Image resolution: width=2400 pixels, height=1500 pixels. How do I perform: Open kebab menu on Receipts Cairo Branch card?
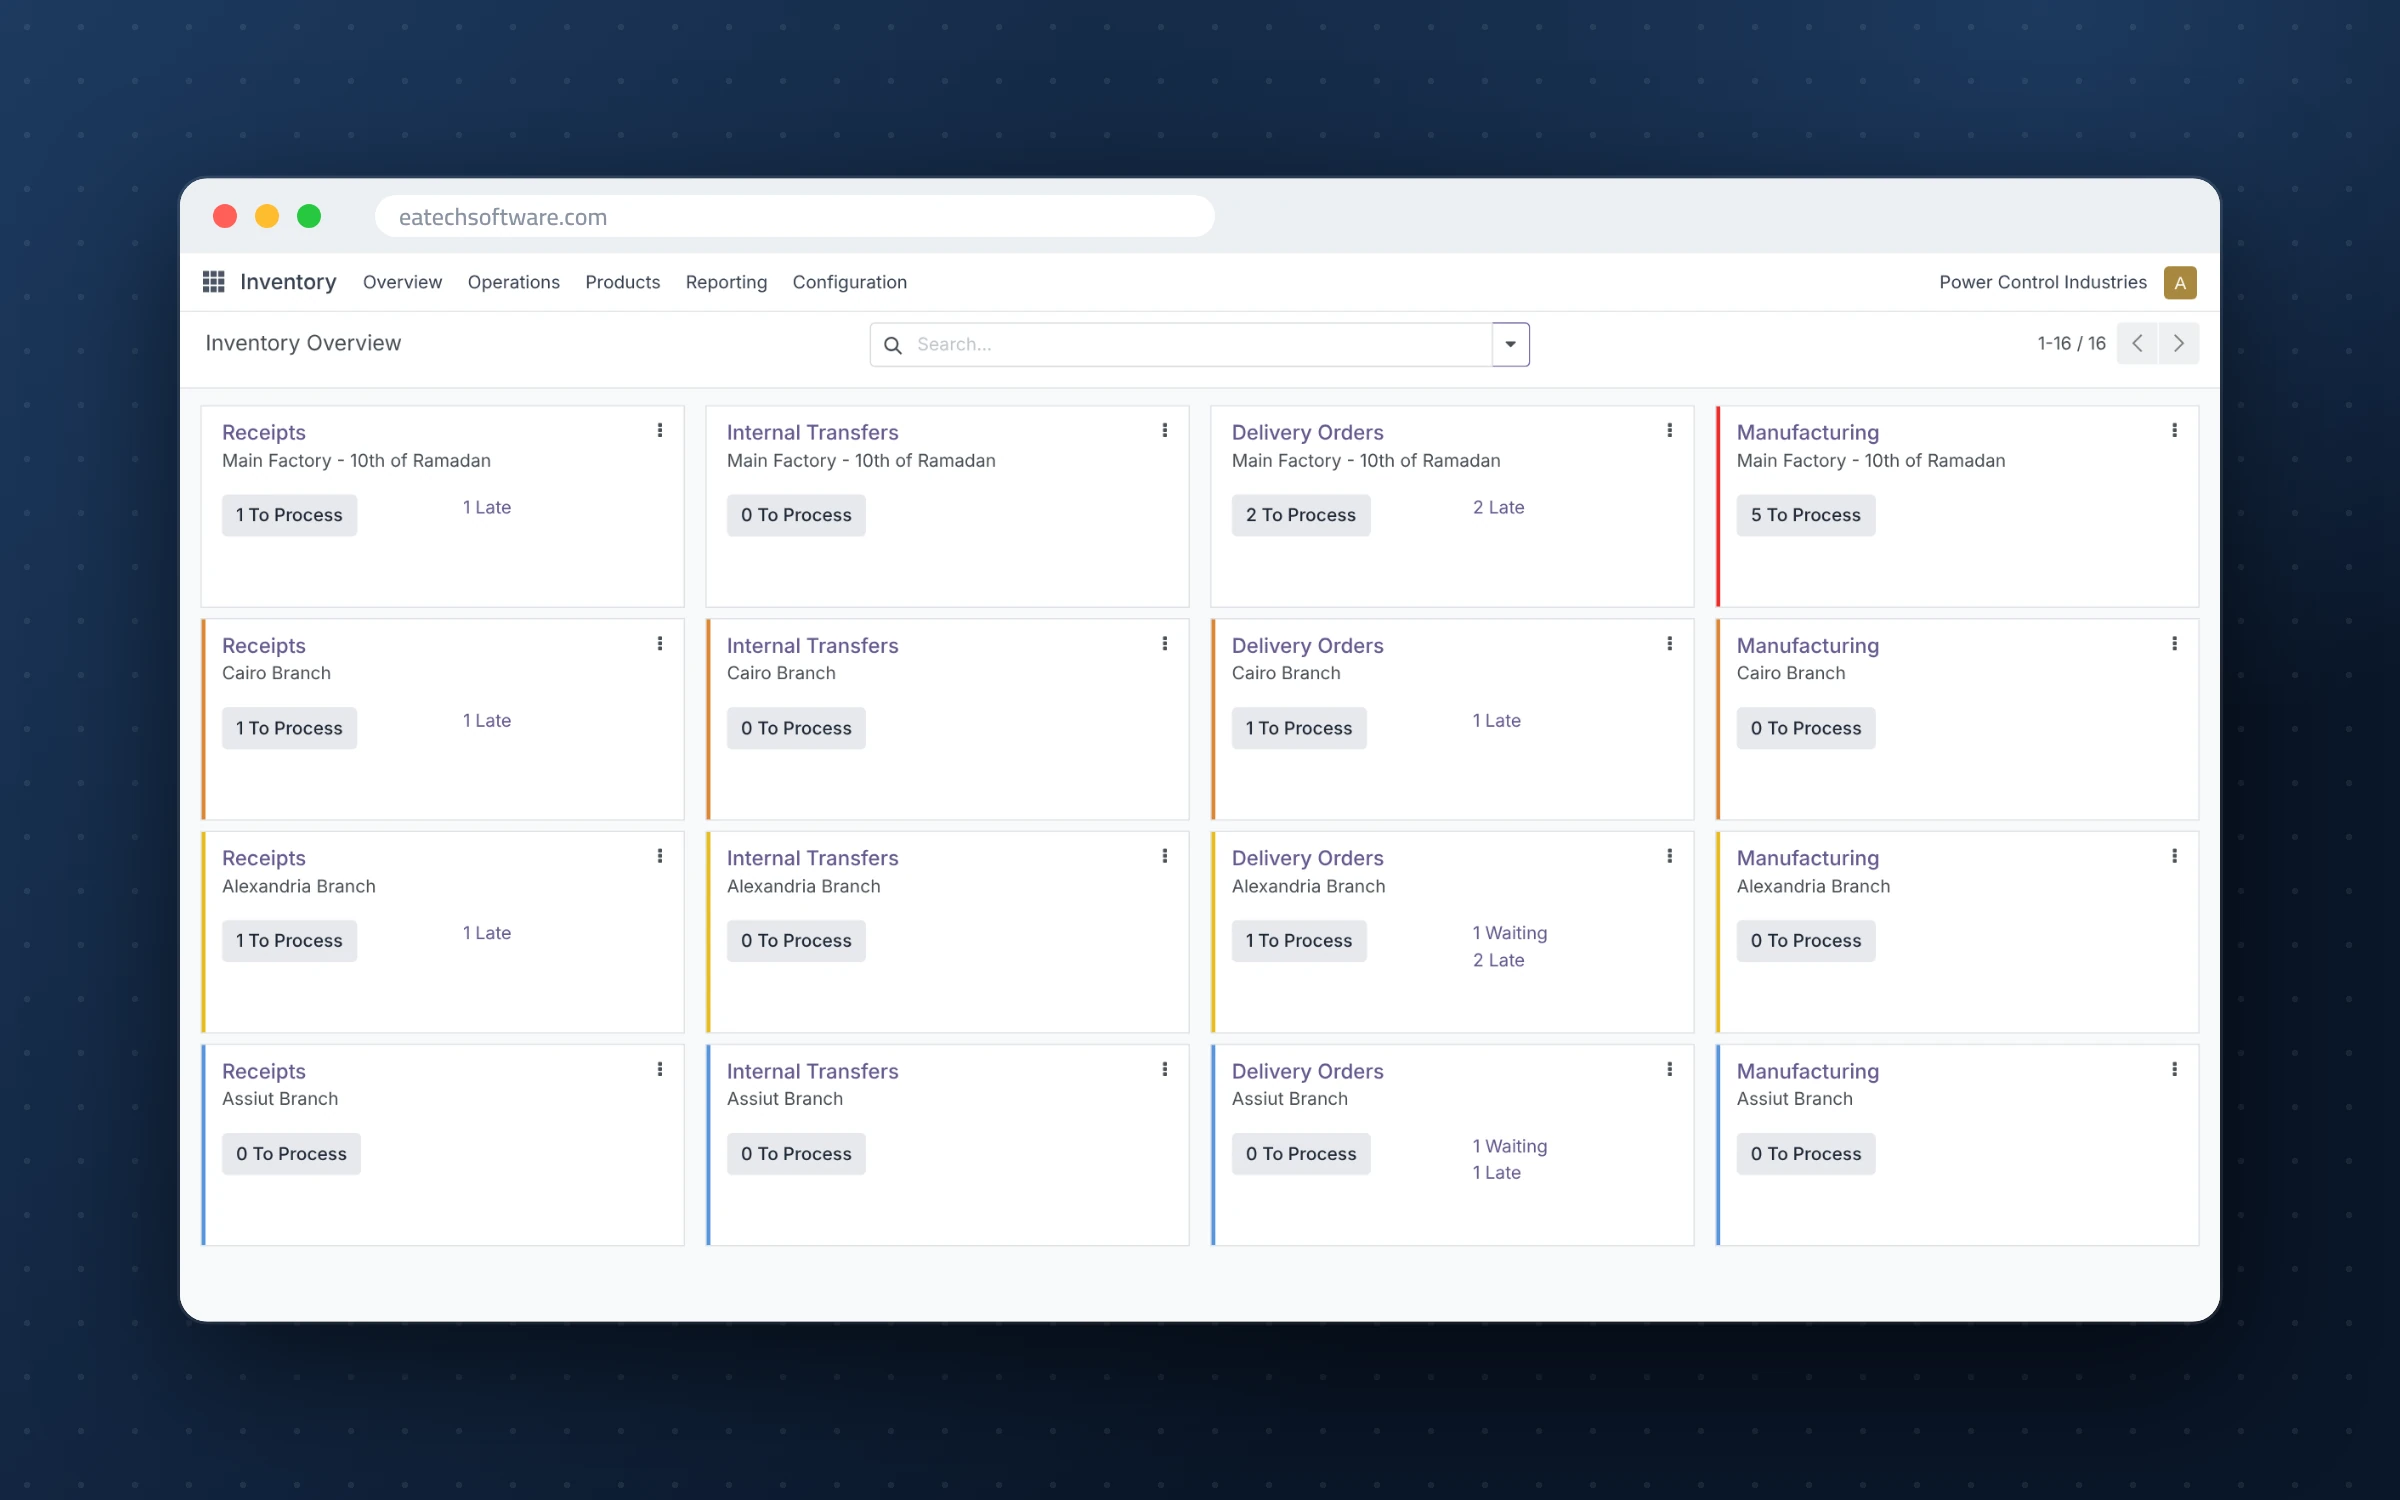tap(660, 644)
